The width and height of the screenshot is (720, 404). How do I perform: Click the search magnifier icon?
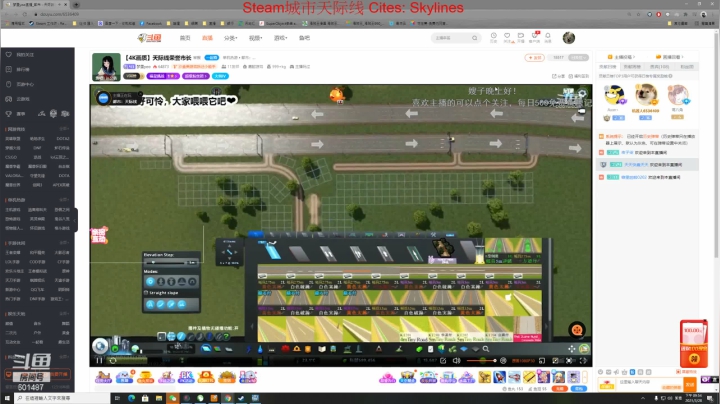474,38
